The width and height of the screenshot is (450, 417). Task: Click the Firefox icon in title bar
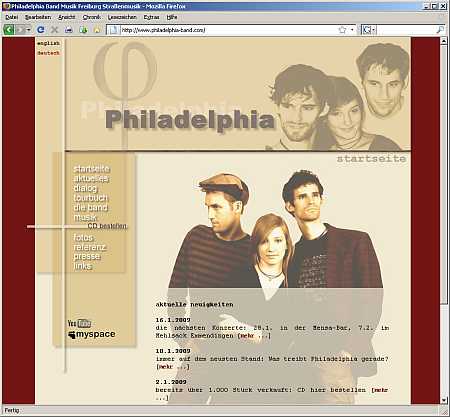[6, 6]
